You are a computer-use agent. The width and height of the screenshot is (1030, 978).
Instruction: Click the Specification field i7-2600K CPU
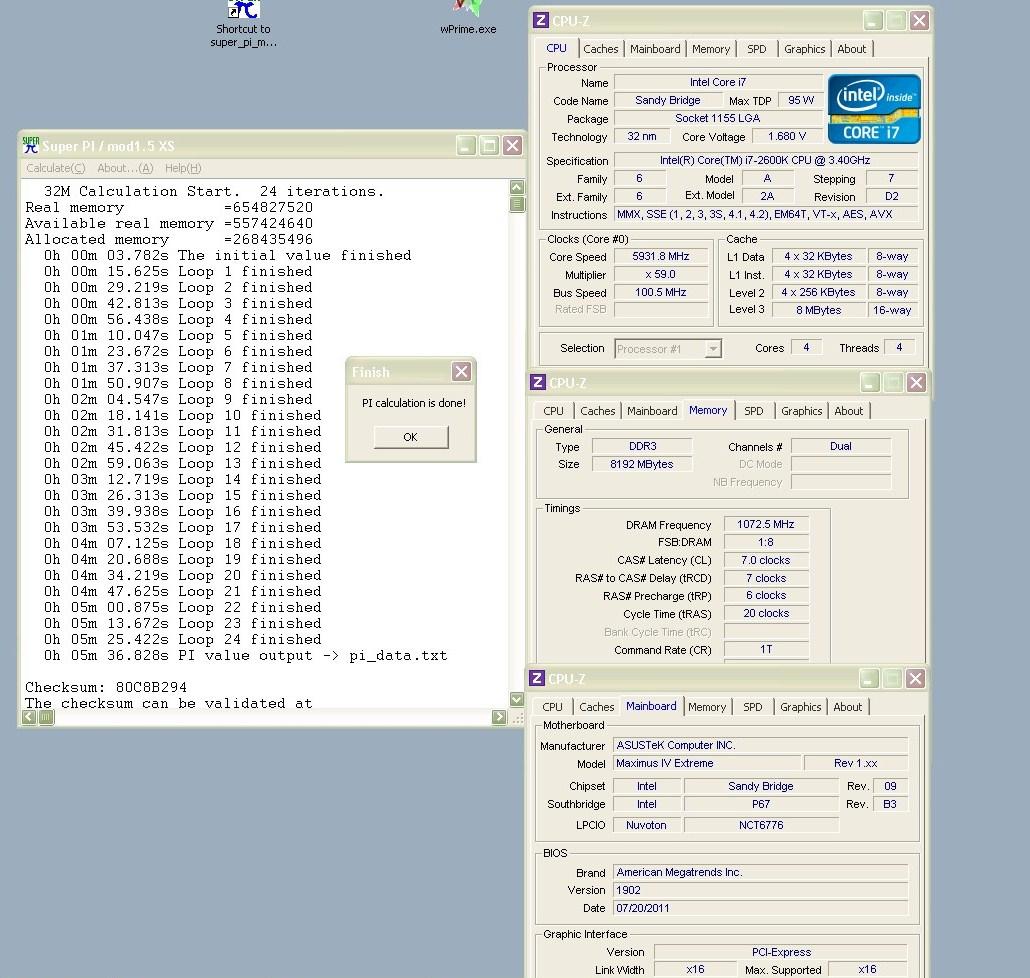(765, 160)
